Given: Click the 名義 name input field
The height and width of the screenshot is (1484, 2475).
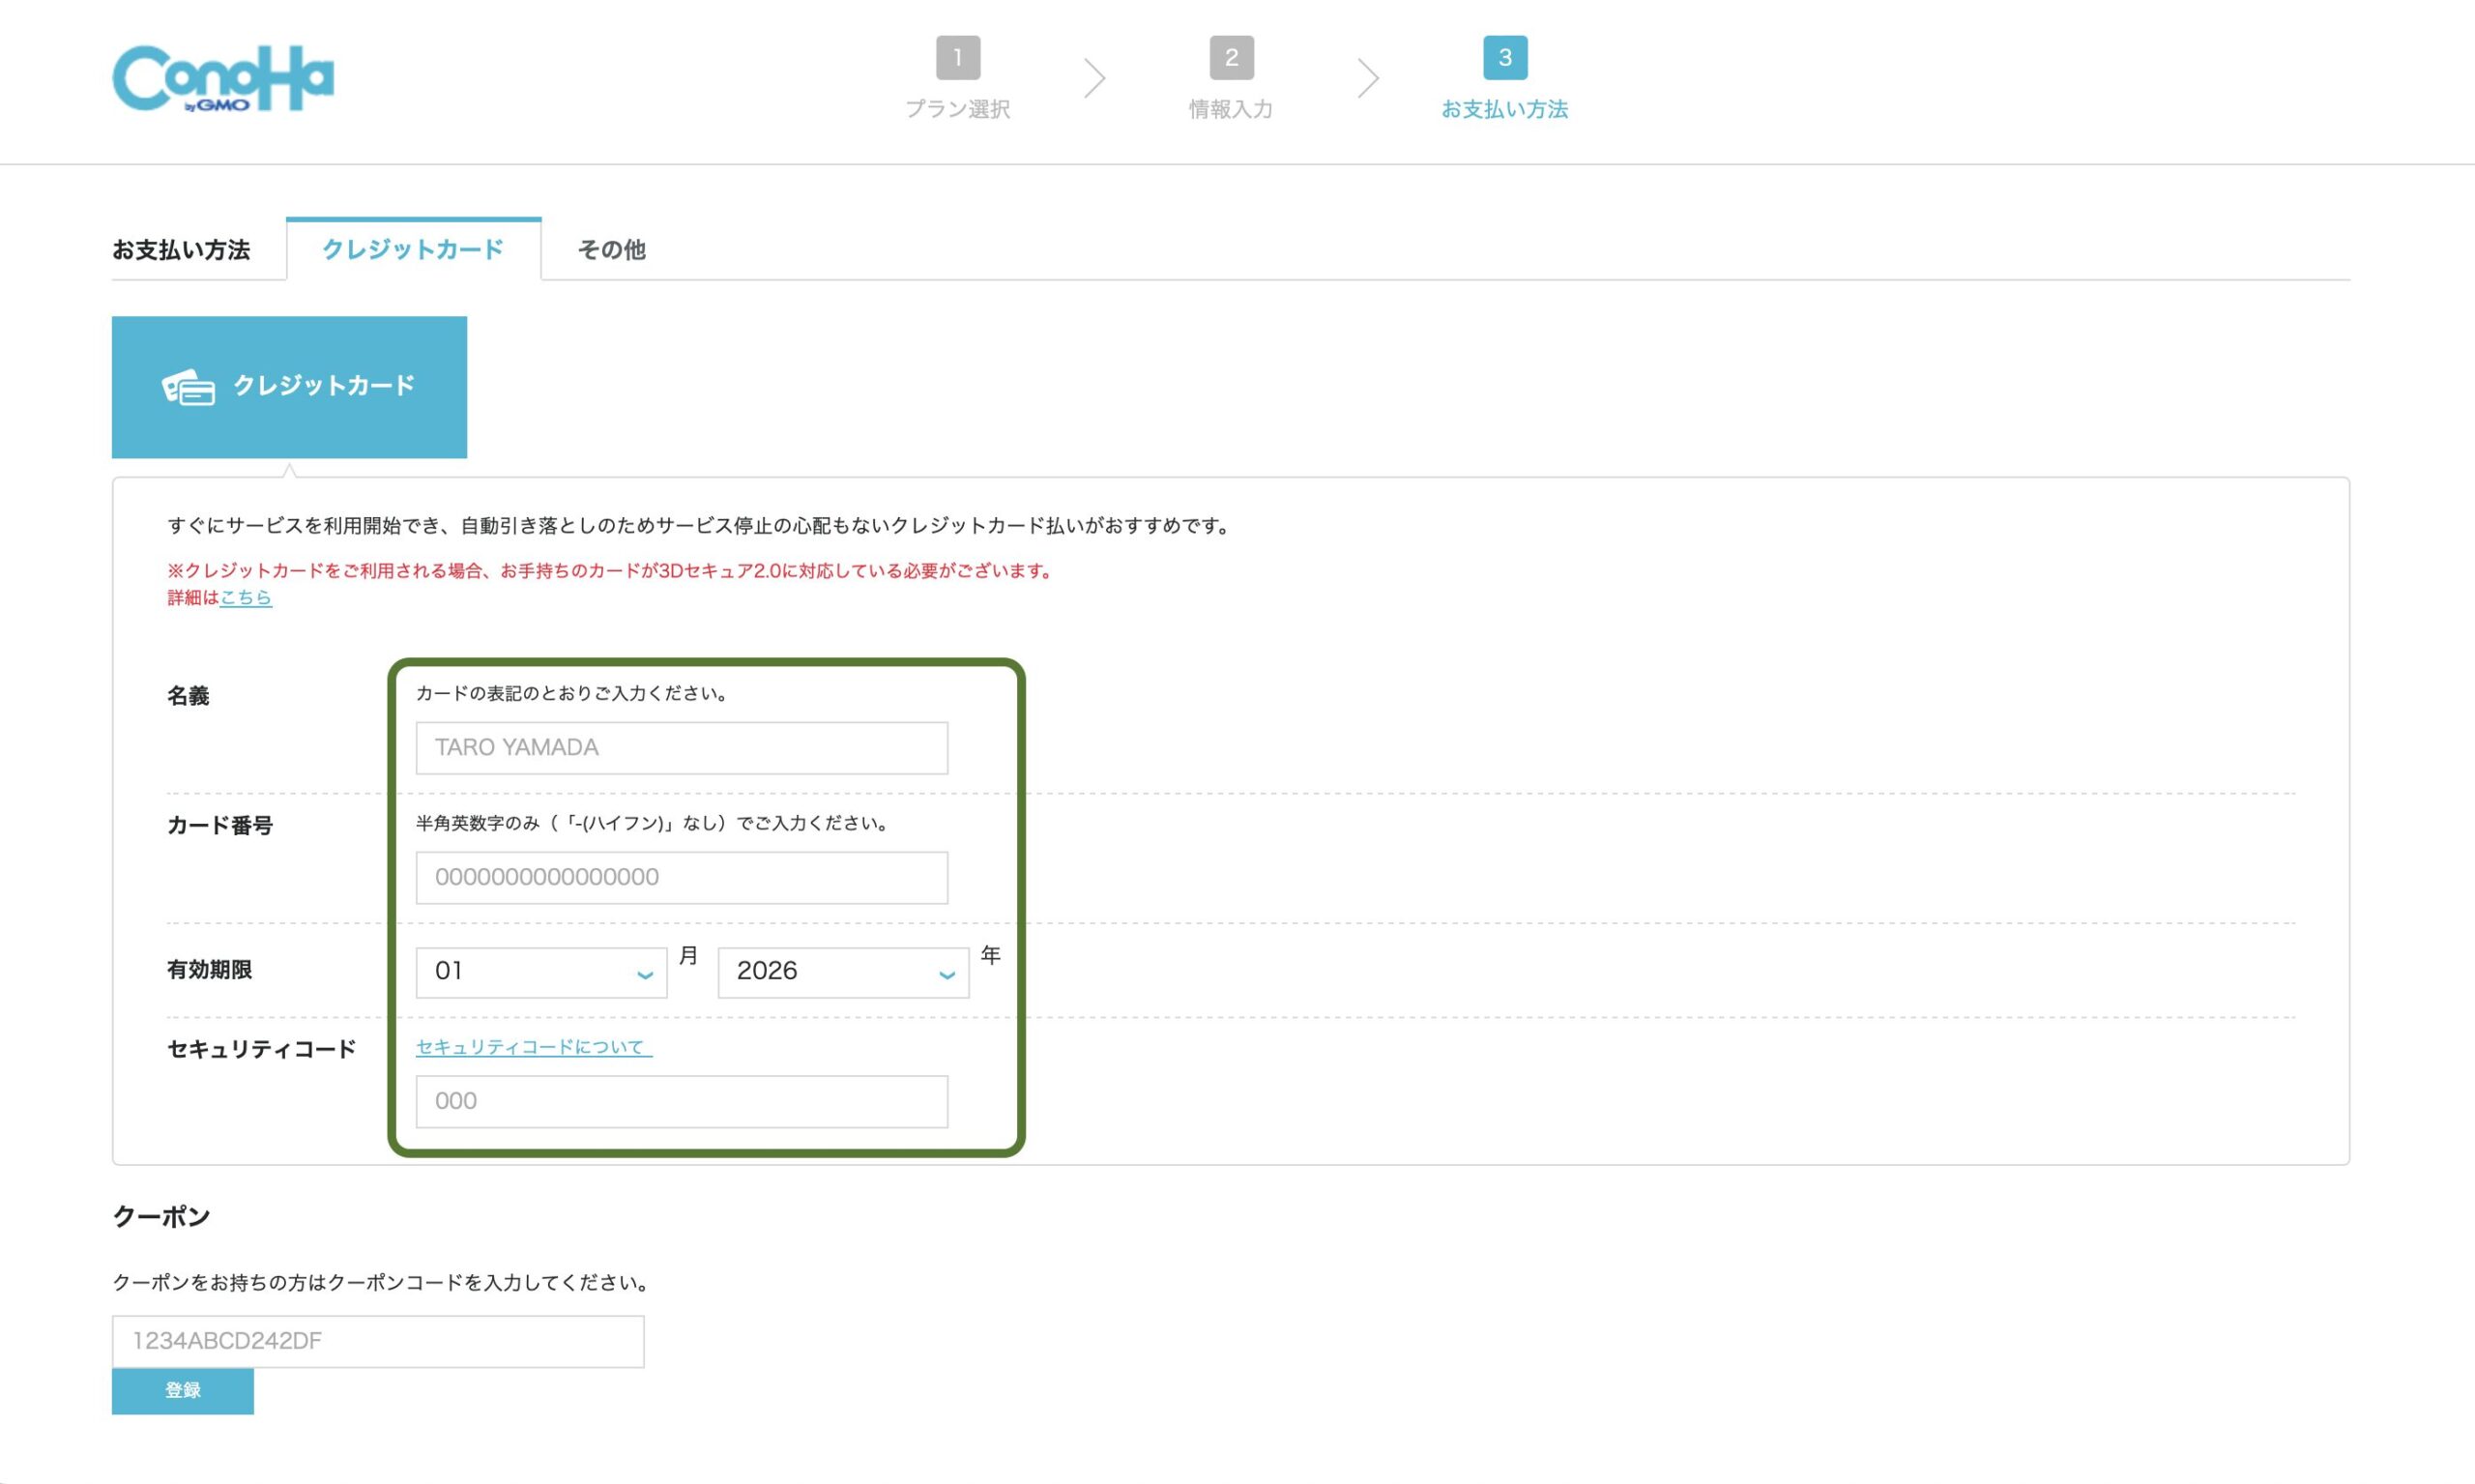Looking at the screenshot, I should point(680,747).
